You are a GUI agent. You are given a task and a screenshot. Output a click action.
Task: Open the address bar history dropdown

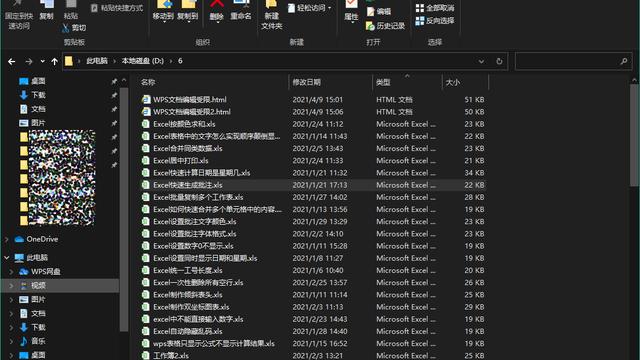click(x=481, y=61)
